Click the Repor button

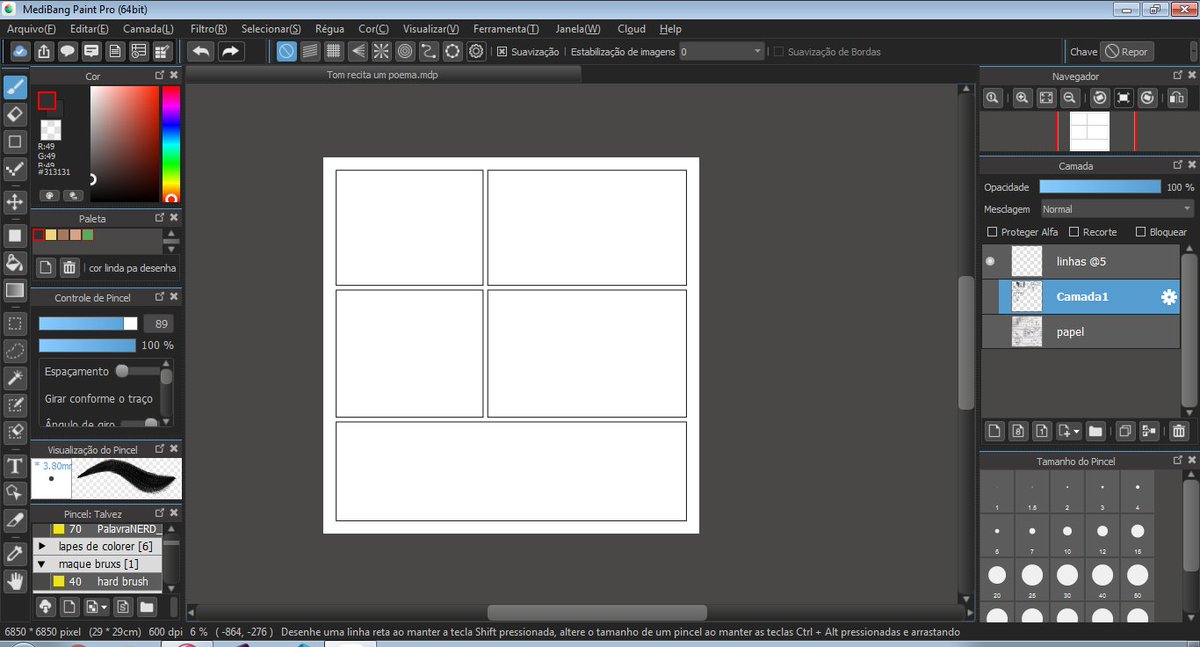(1127, 51)
